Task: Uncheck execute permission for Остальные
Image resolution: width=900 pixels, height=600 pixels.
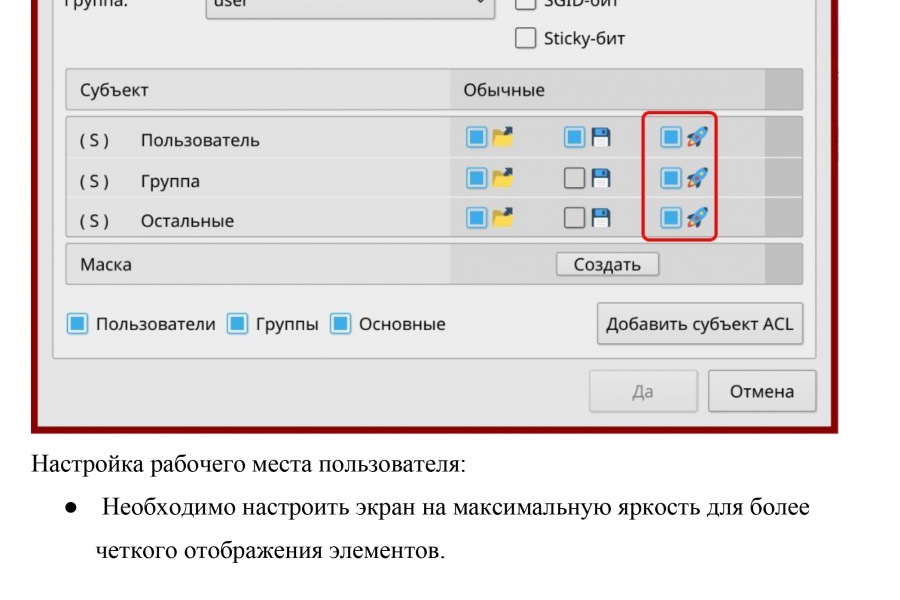Action: [670, 218]
